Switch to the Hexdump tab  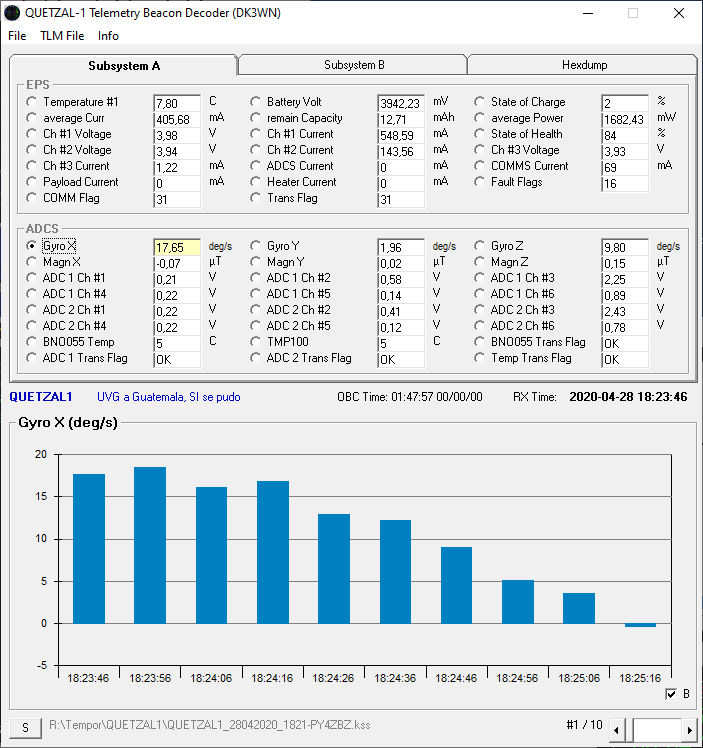(x=584, y=65)
